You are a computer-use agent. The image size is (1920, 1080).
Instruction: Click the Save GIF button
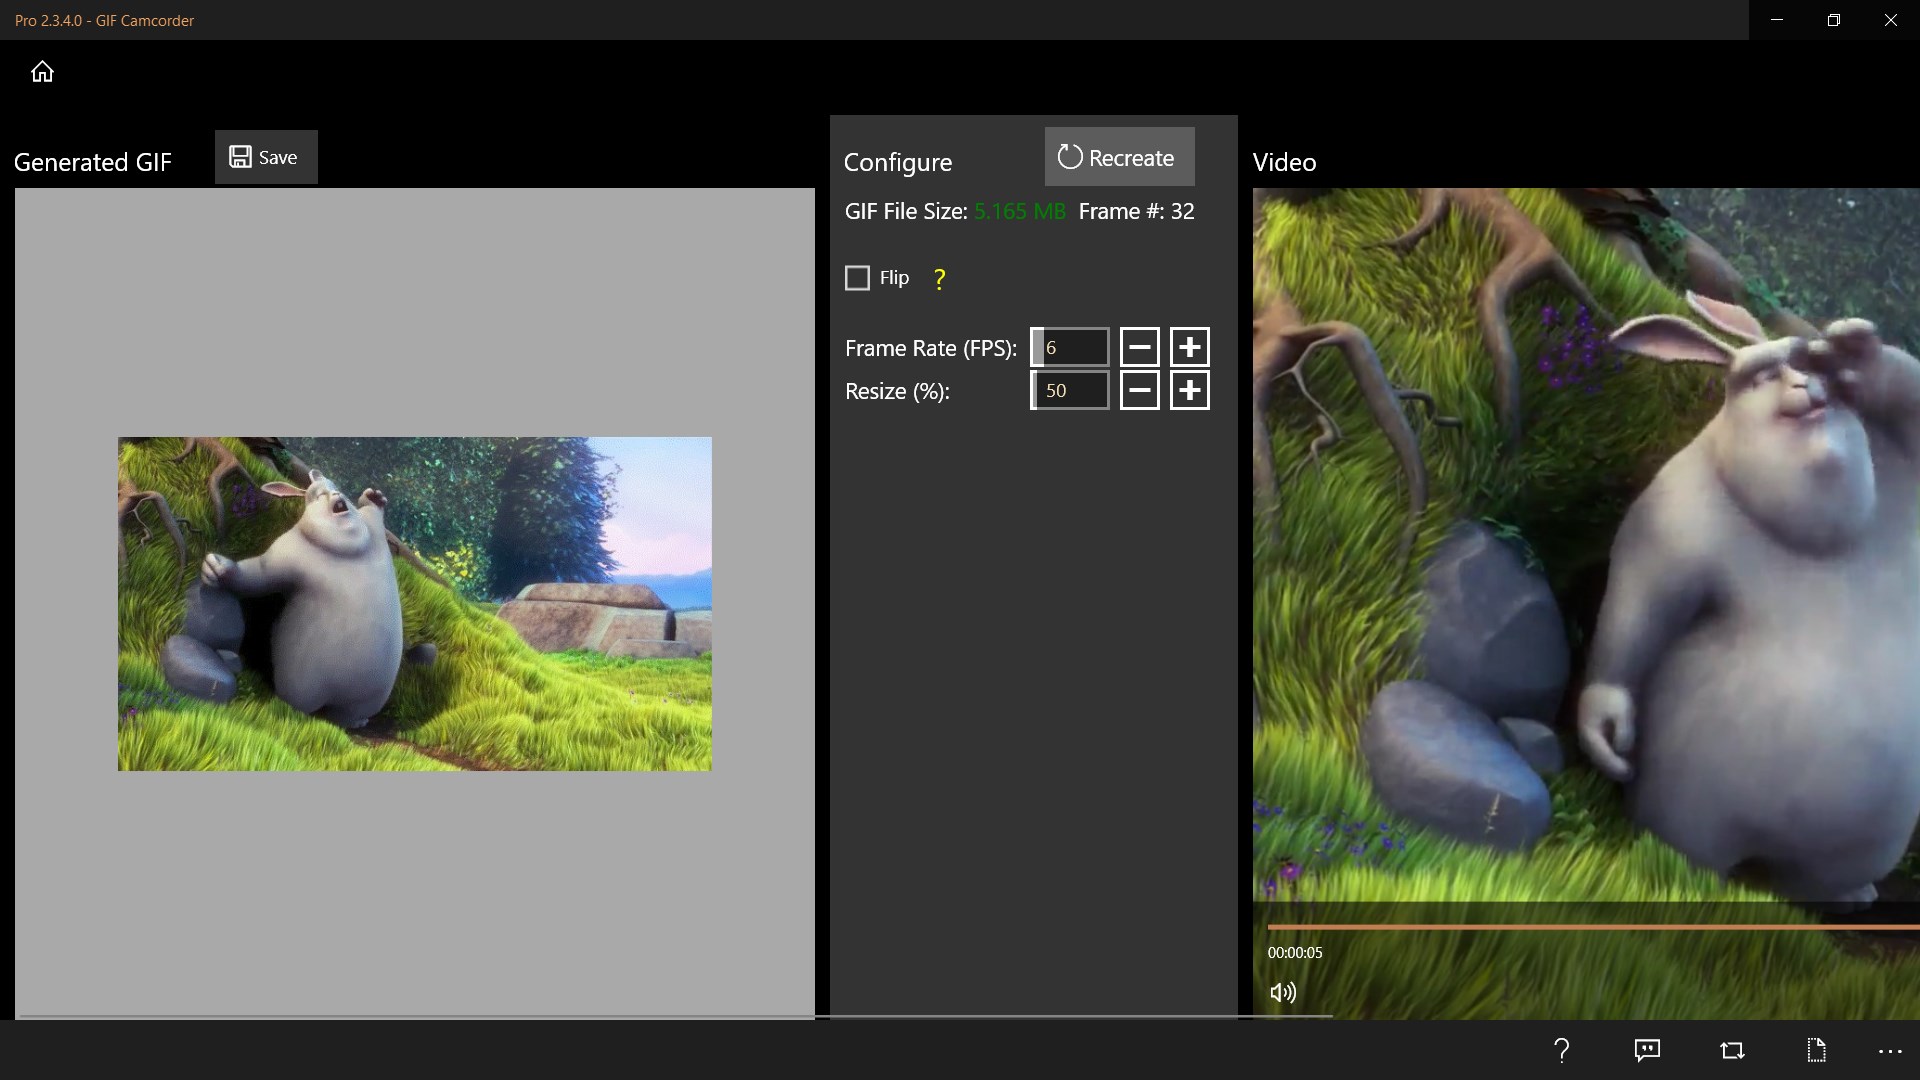pos(266,157)
